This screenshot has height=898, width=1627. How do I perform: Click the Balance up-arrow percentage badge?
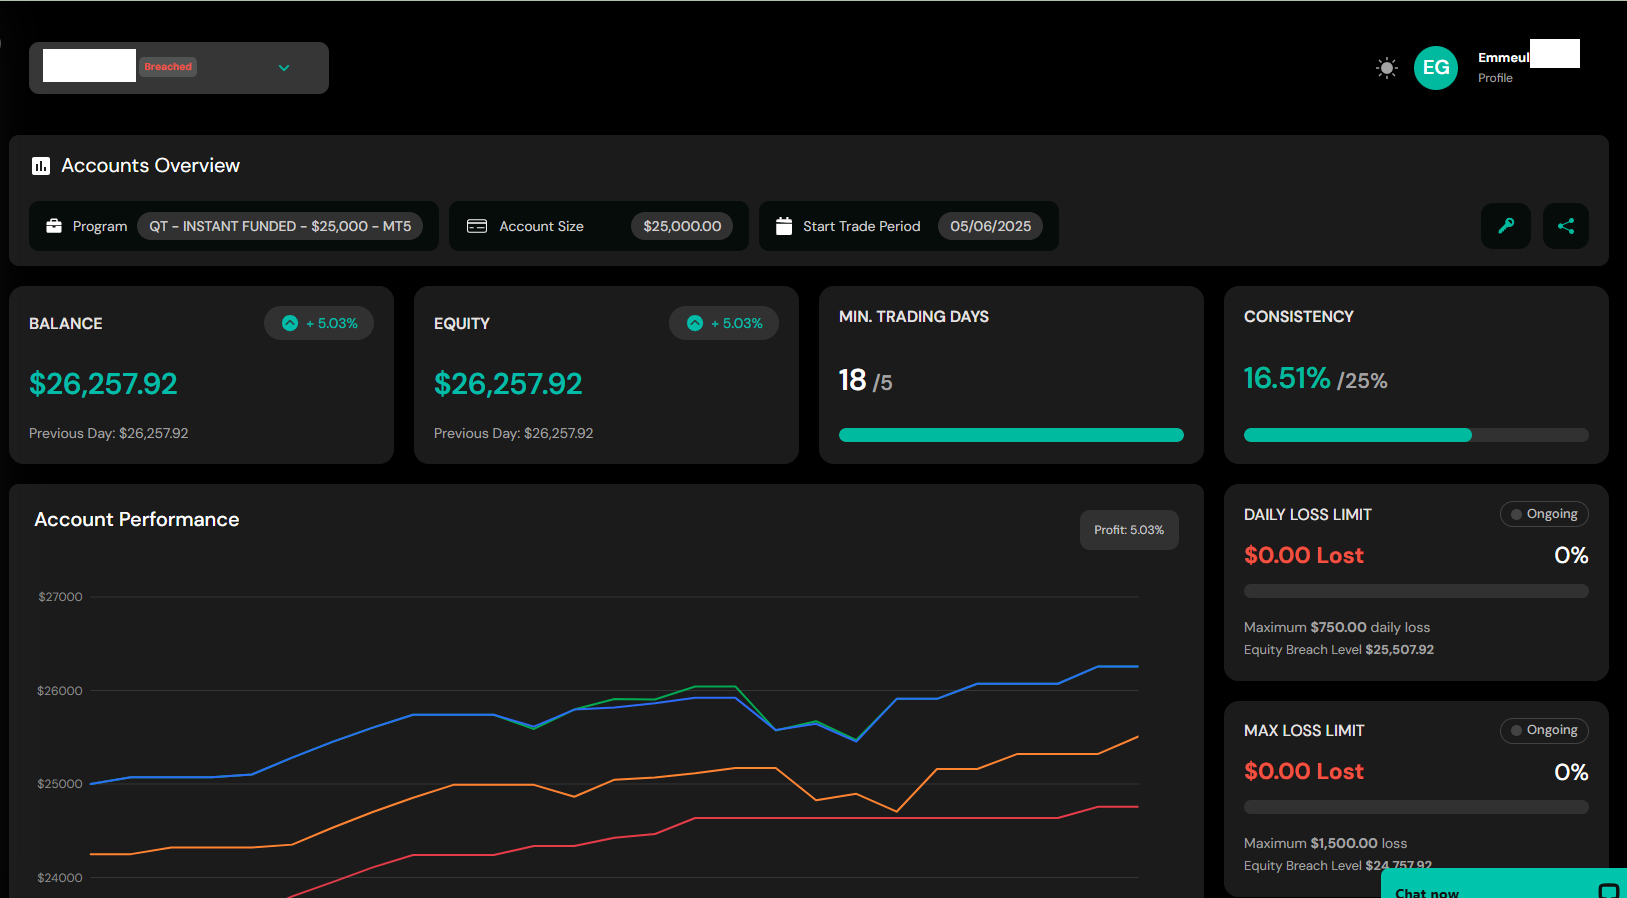(x=319, y=323)
